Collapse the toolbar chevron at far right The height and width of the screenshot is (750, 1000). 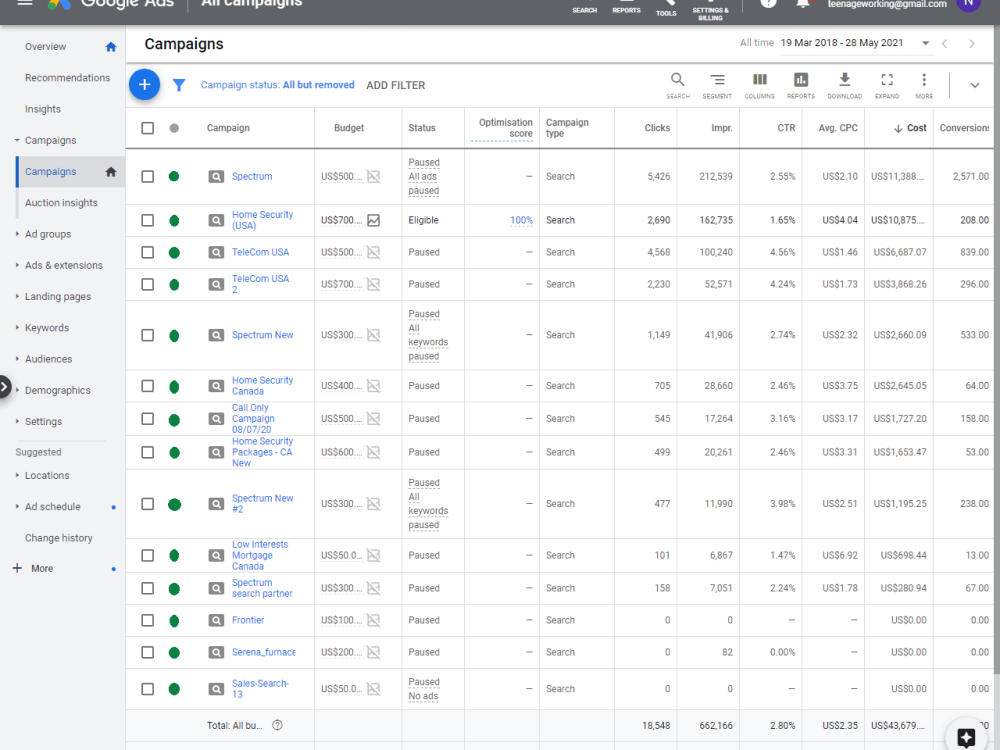click(974, 85)
